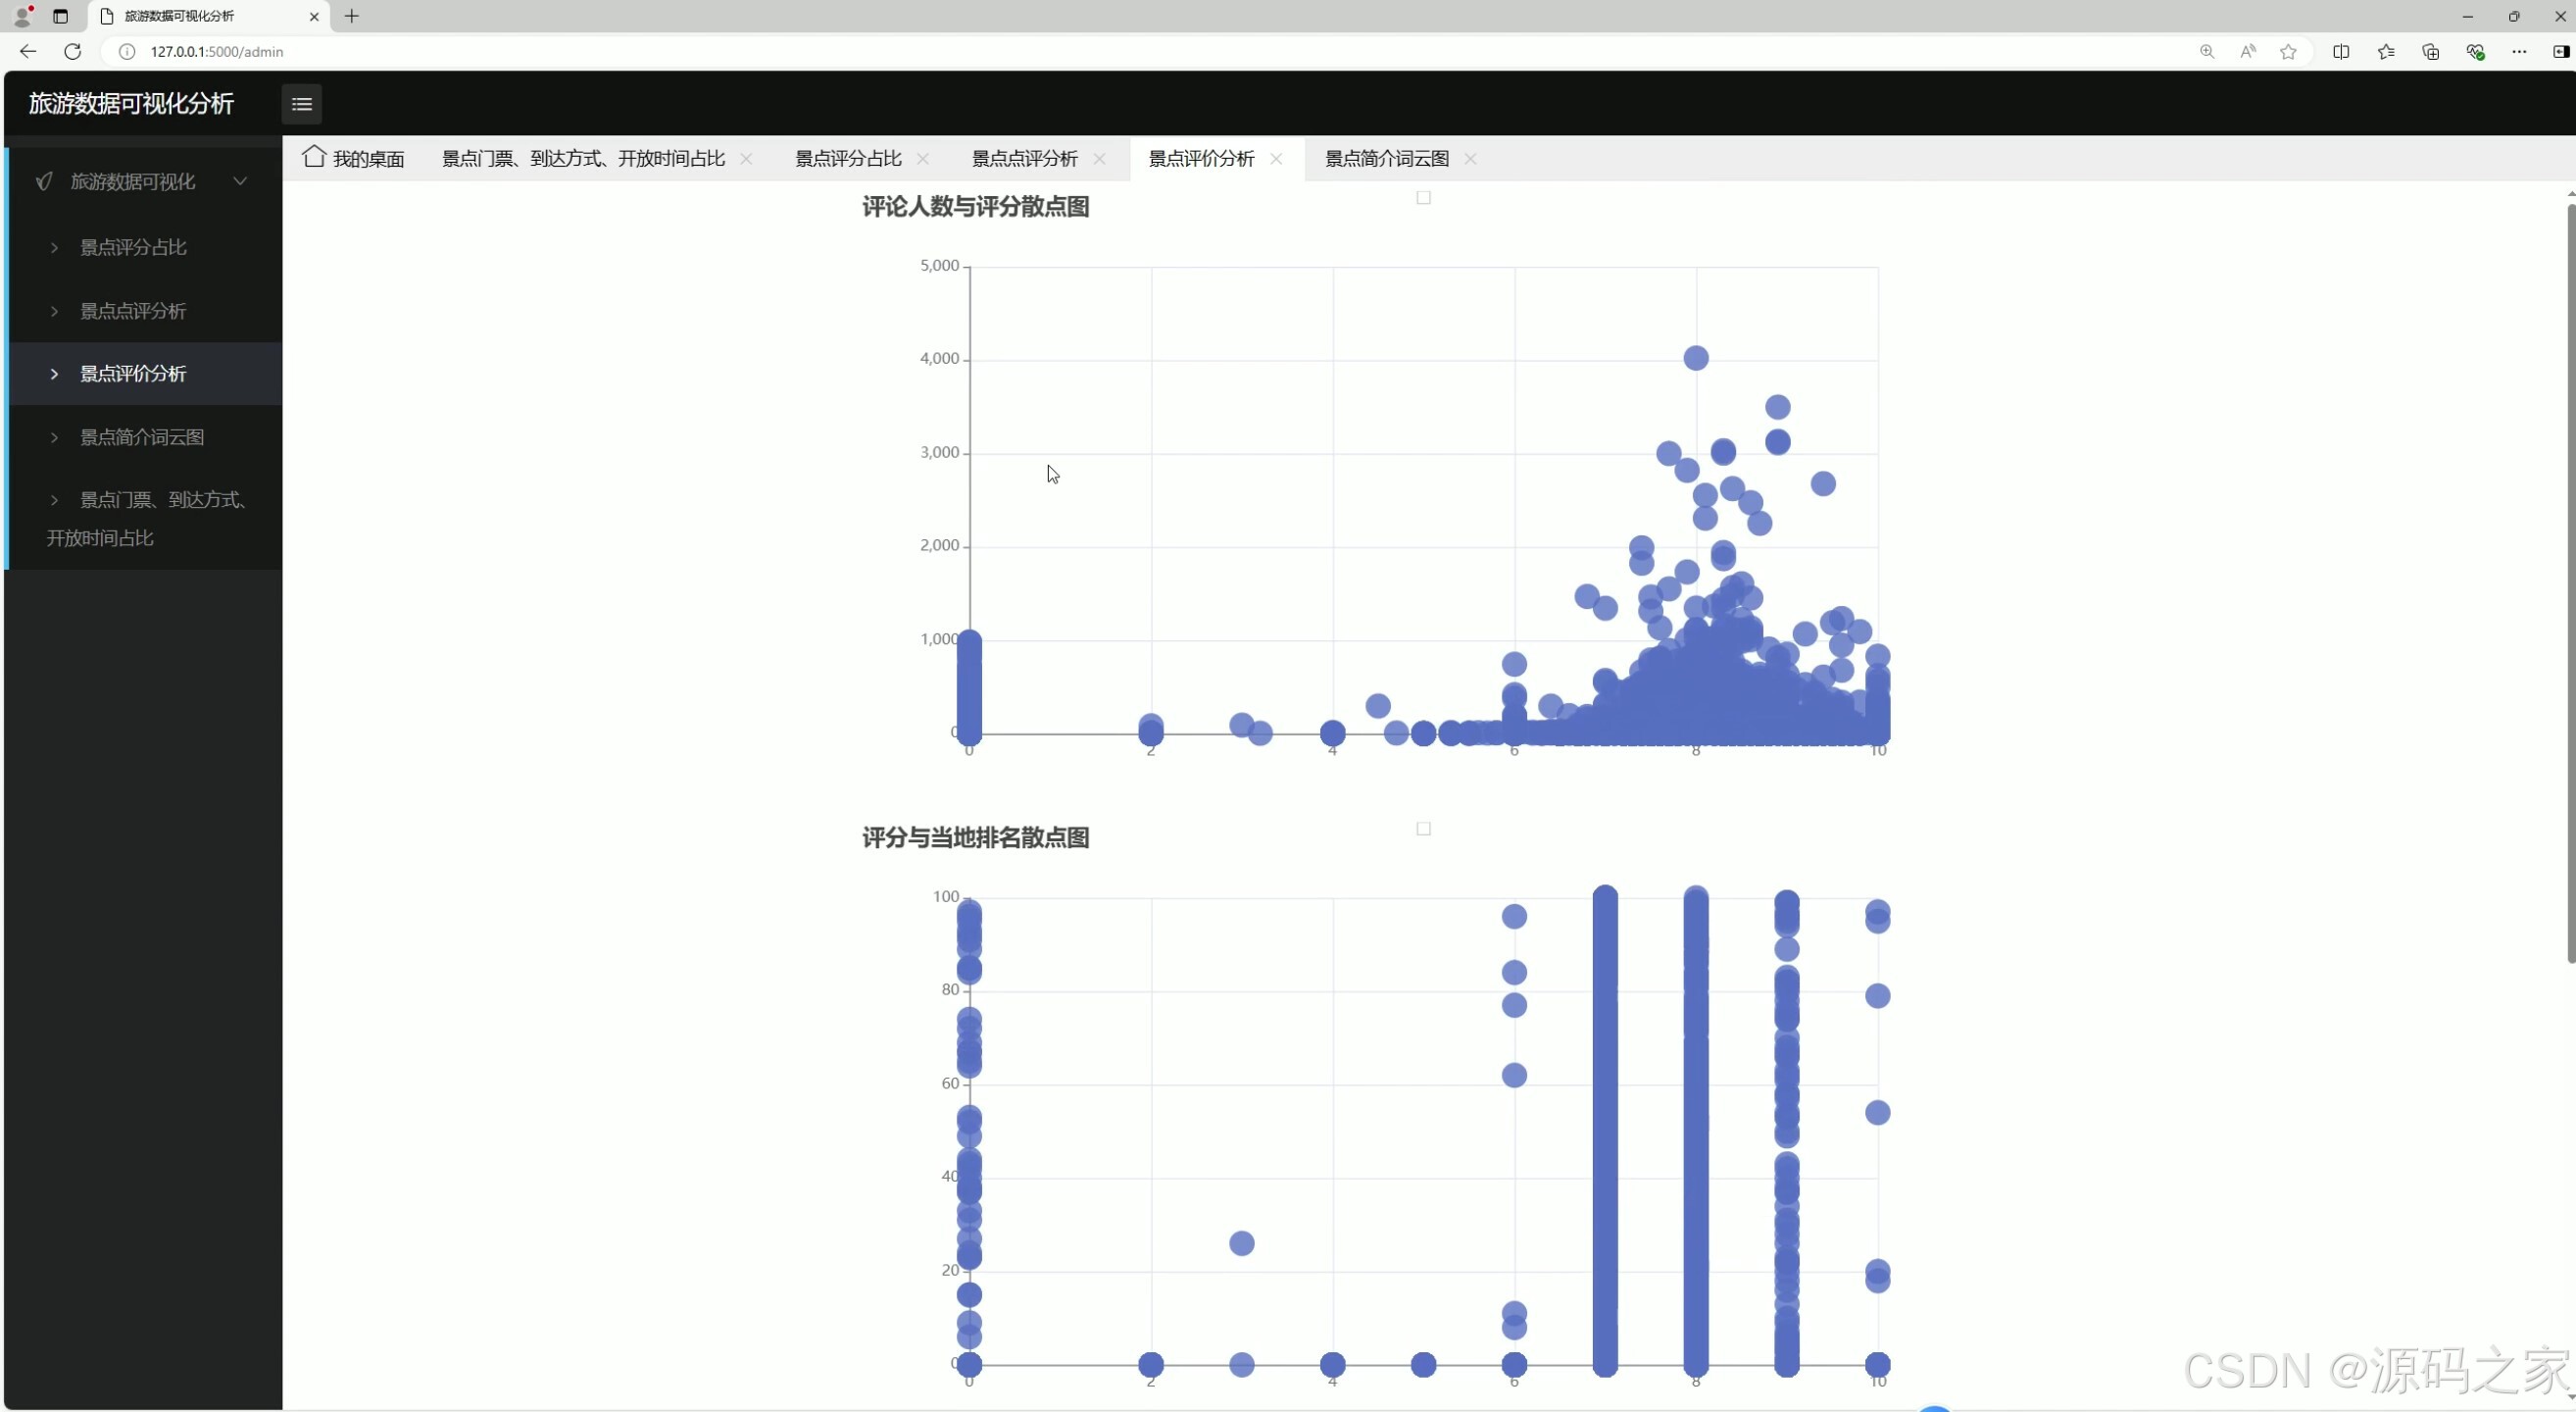Close the 景点评价分析 tab
Image resolution: width=2576 pixels, height=1412 pixels.
[1276, 159]
